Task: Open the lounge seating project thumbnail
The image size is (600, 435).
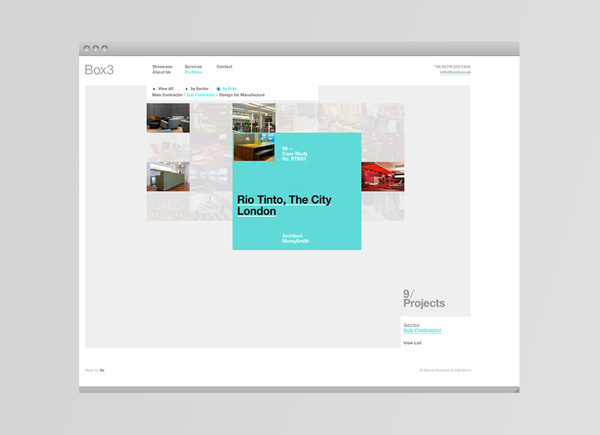Action: tap(168, 118)
